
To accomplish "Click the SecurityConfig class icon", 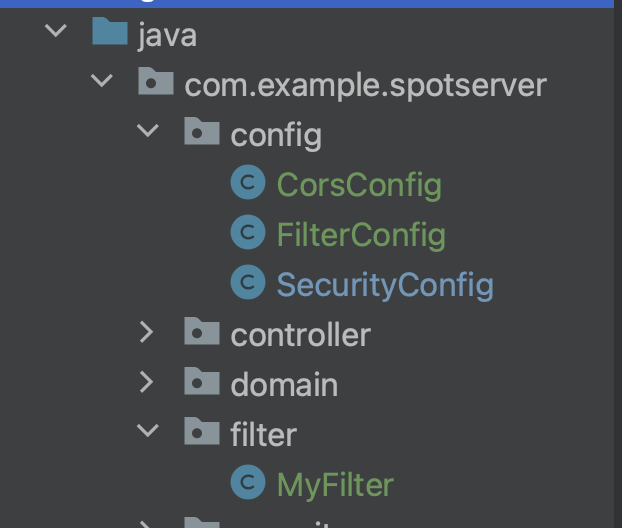I will (247, 284).
